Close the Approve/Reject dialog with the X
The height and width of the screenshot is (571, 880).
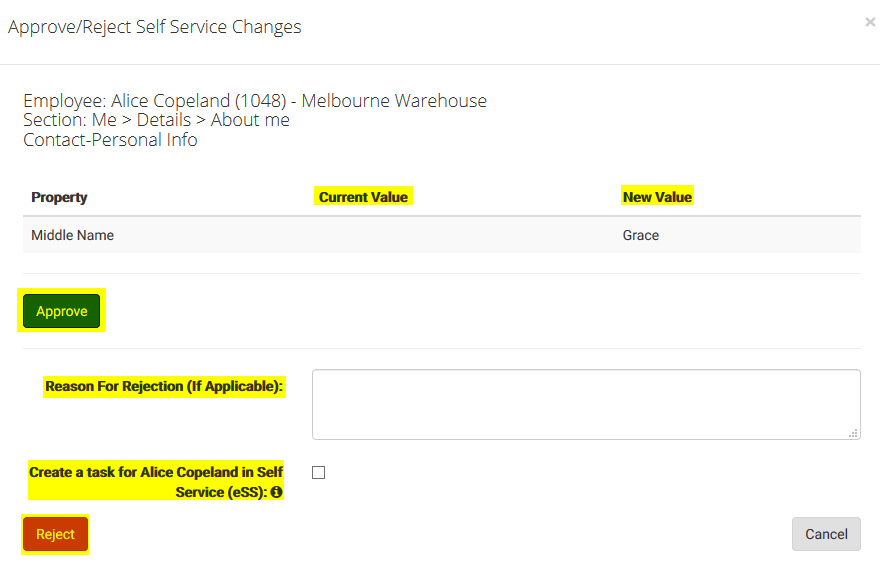[x=870, y=22]
